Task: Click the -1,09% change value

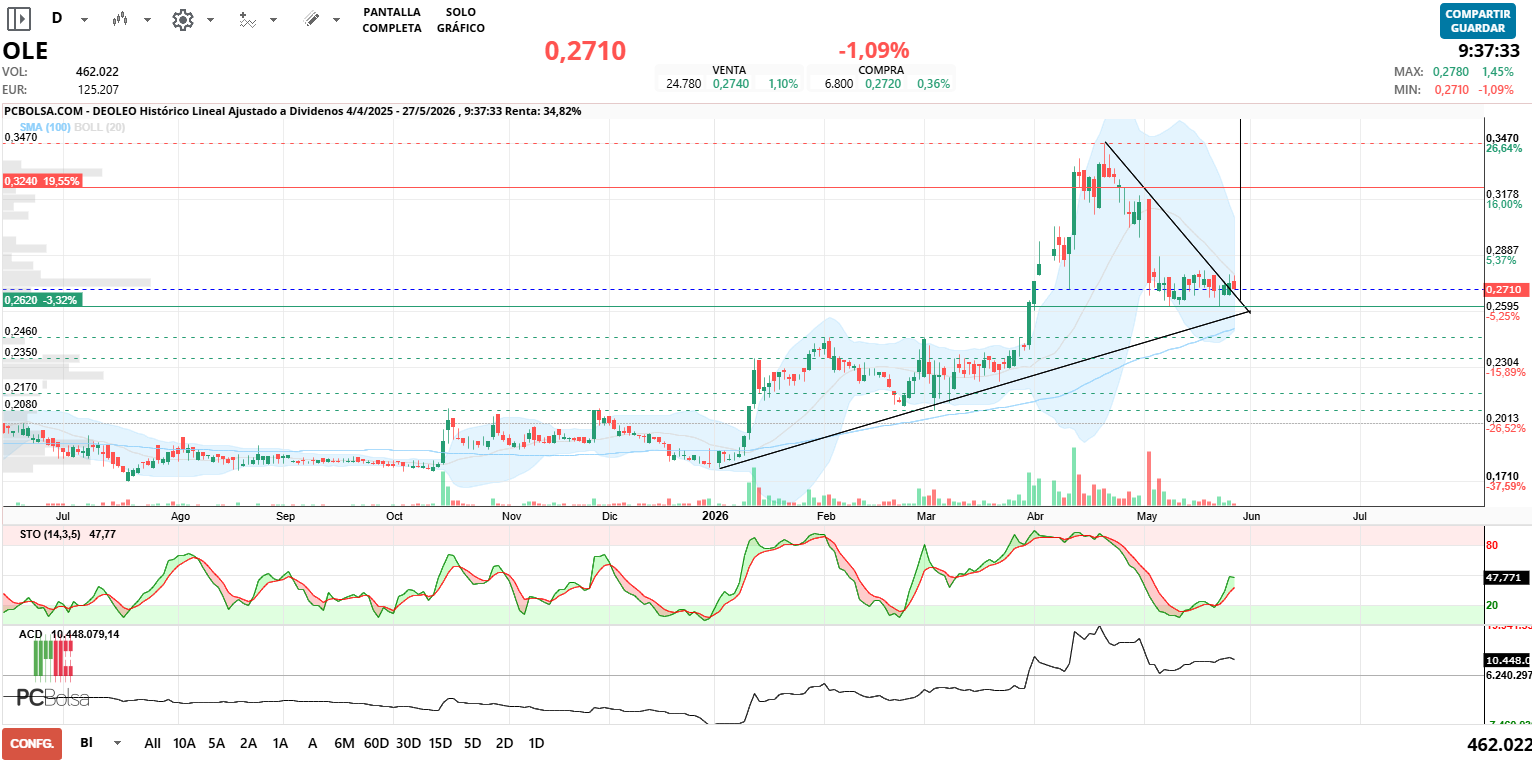Action: point(874,50)
